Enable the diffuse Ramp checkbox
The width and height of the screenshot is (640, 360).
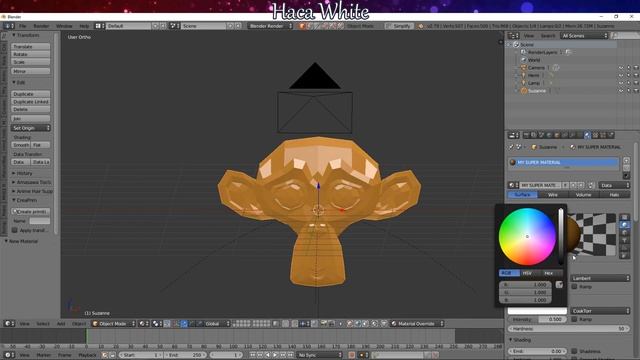tap(574, 287)
